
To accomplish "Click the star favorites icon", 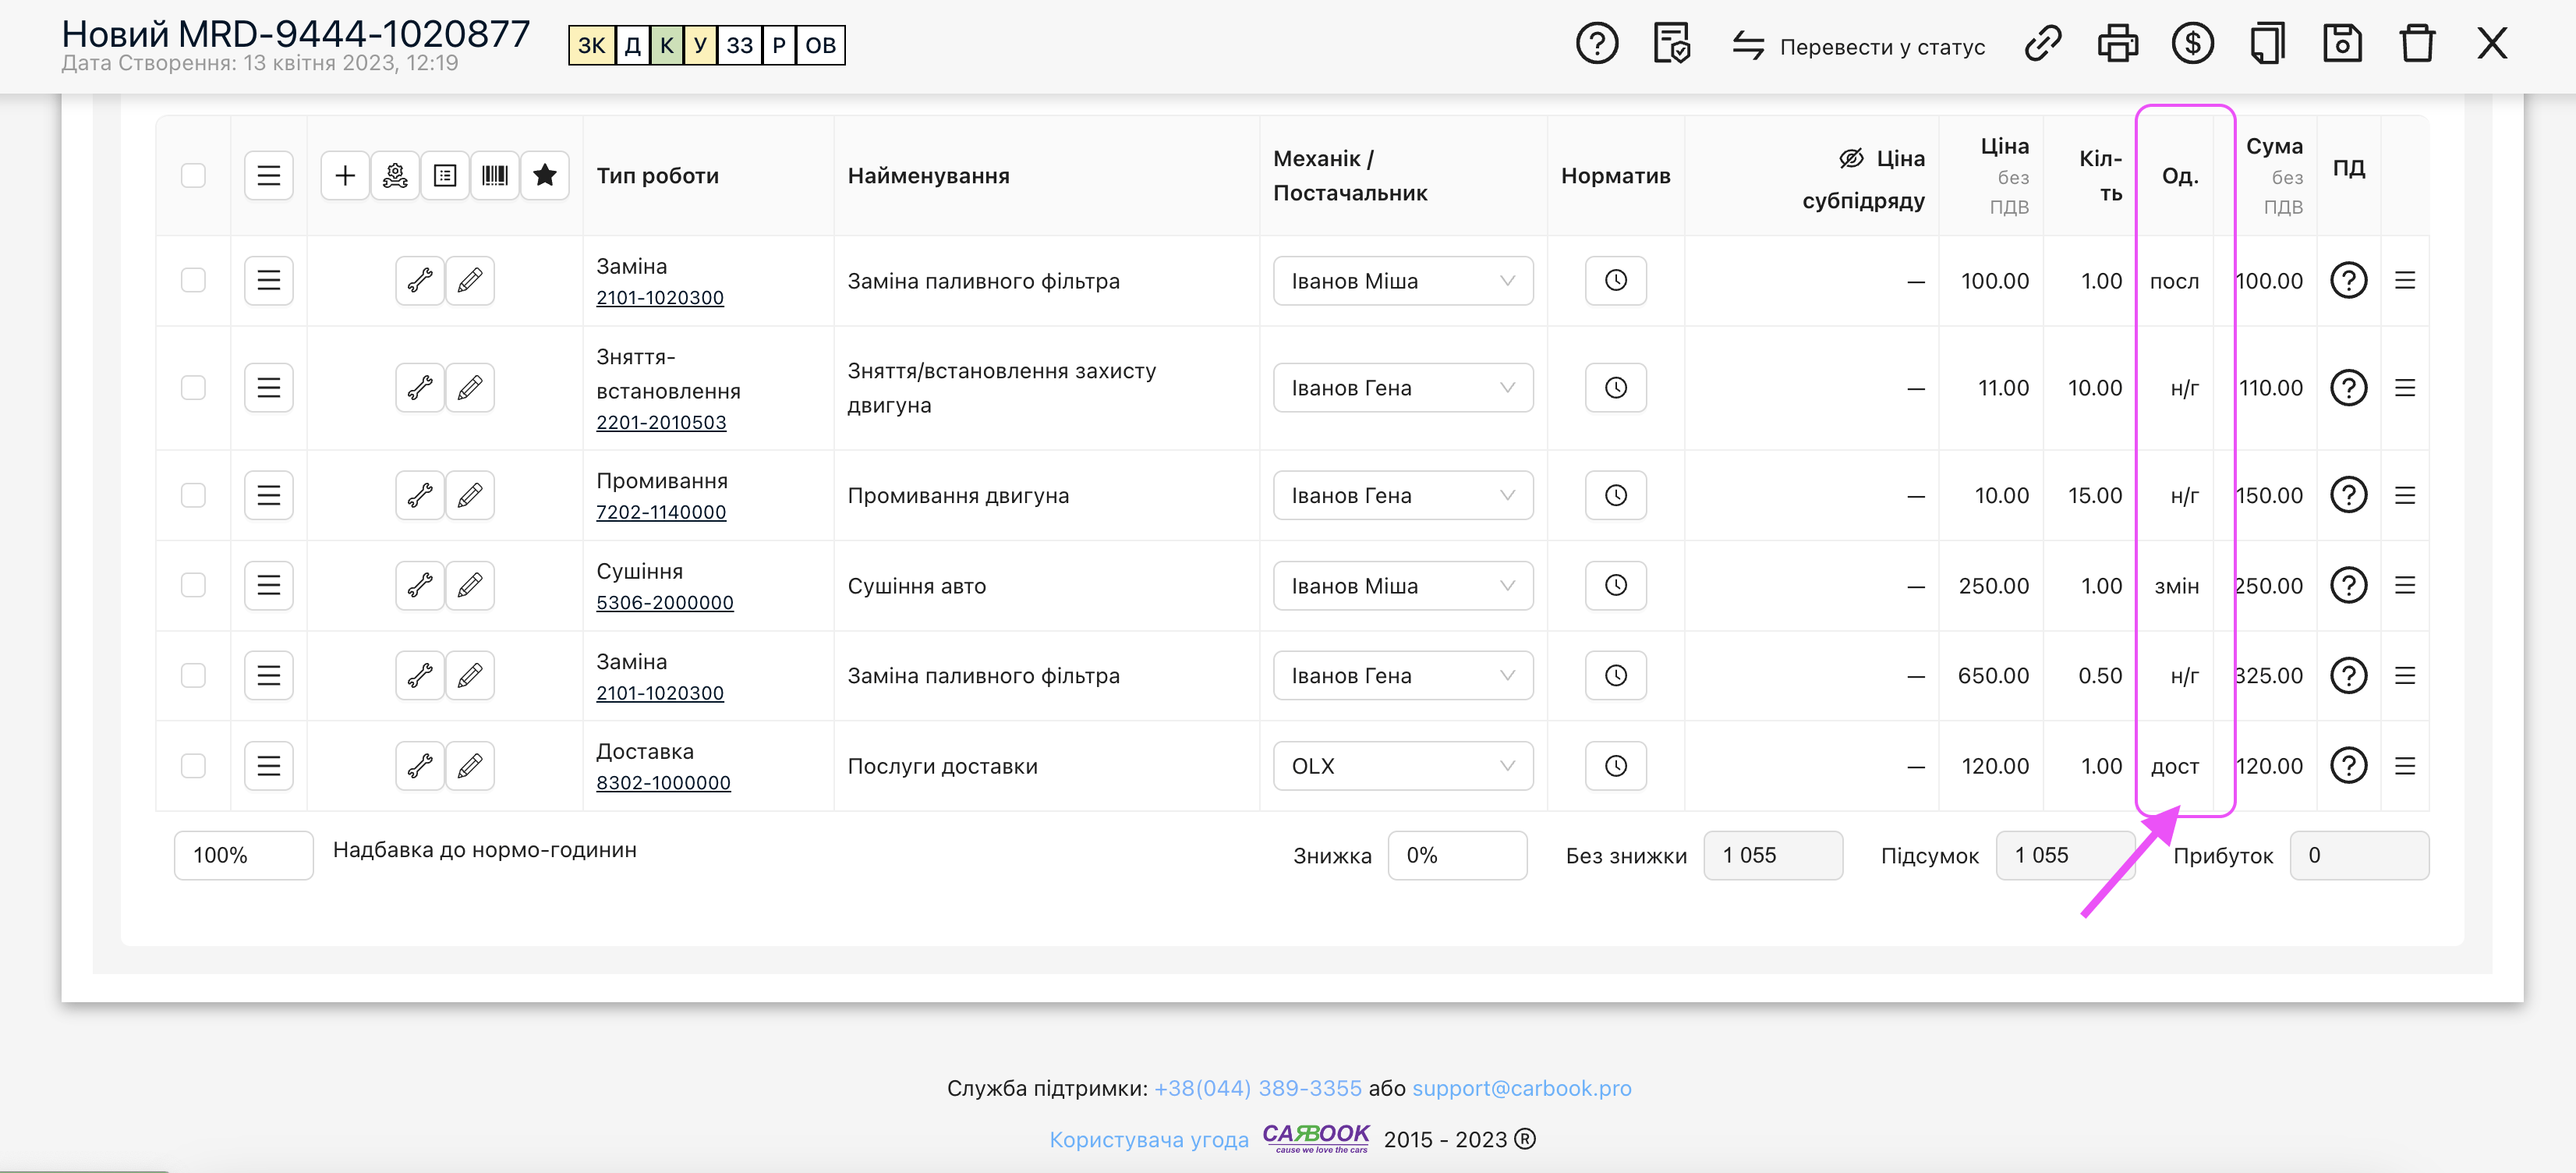I will click(x=545, y=176).
